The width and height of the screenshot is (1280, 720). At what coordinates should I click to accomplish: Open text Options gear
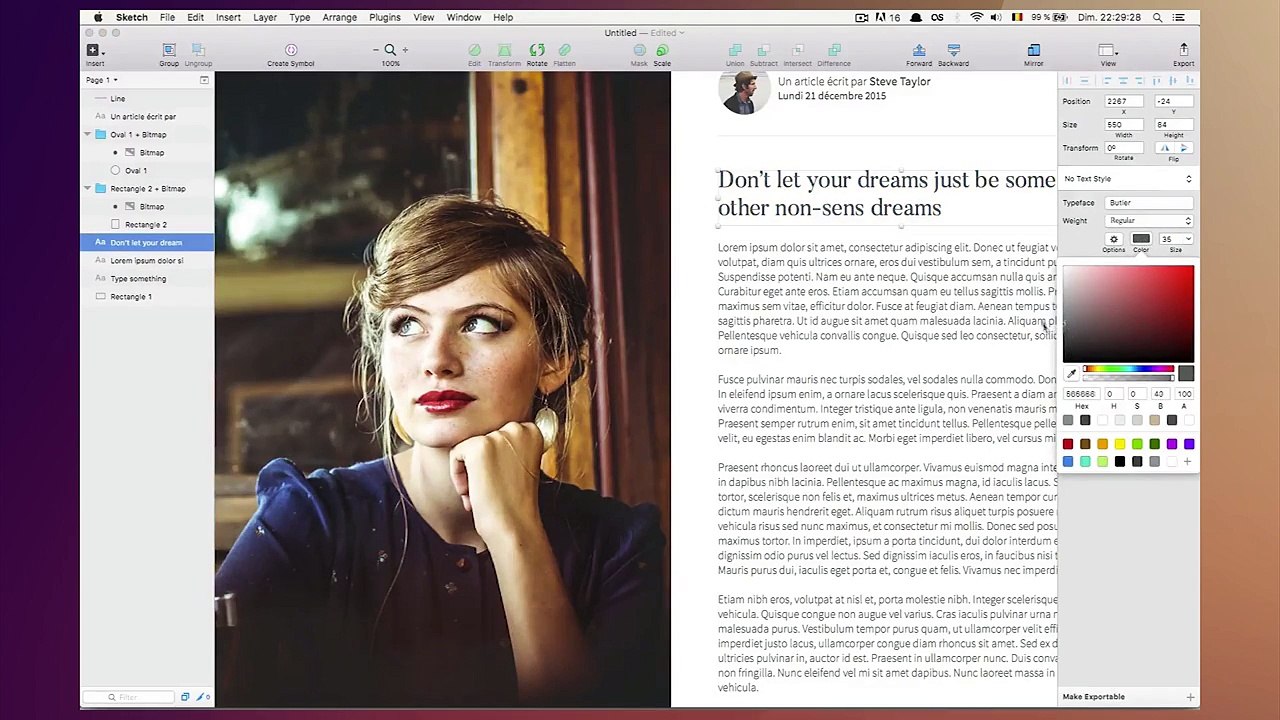click(x=1113, y=239)
